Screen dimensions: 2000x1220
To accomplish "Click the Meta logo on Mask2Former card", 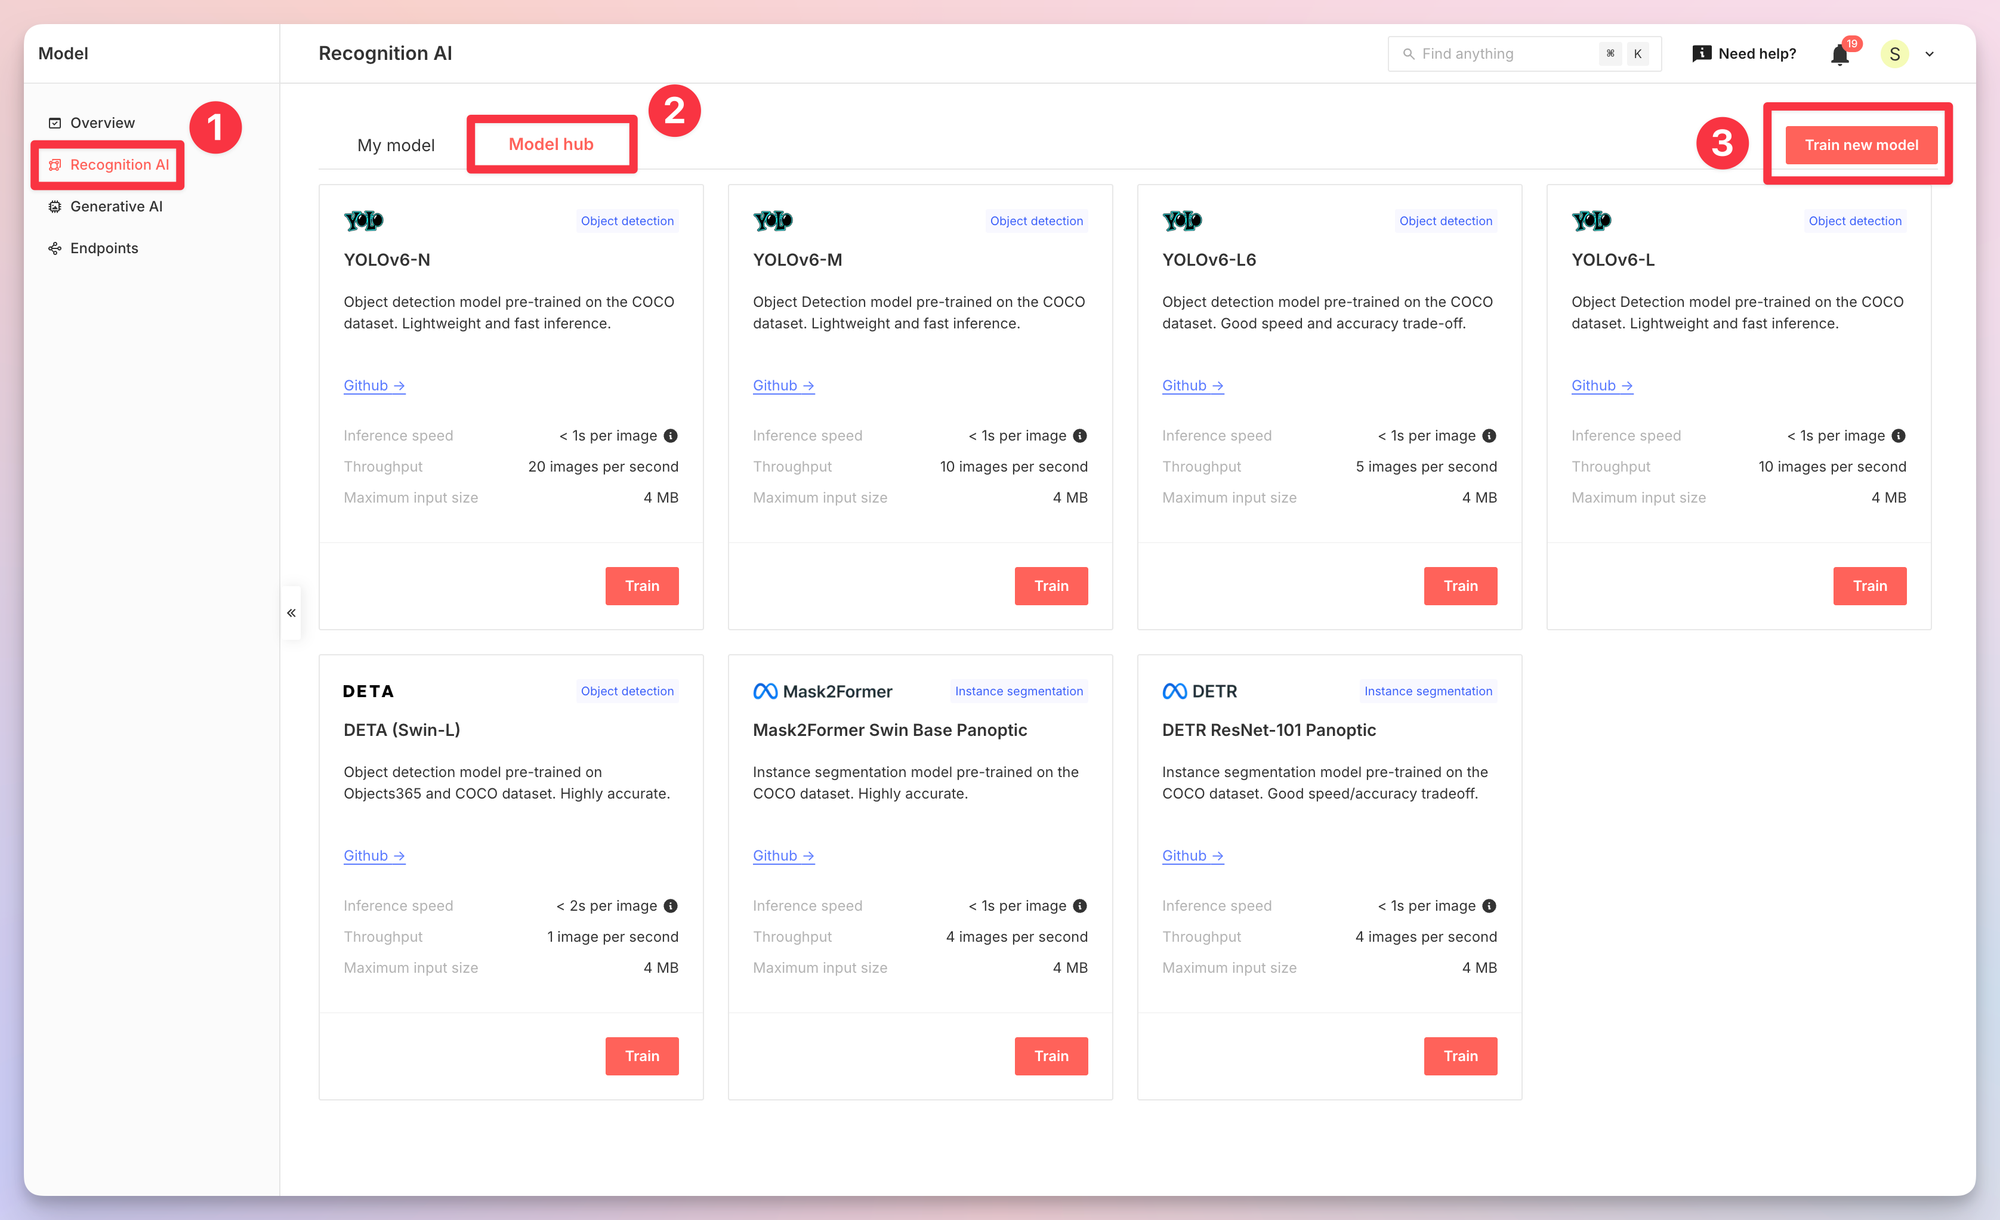I will (x=765, y=691).
